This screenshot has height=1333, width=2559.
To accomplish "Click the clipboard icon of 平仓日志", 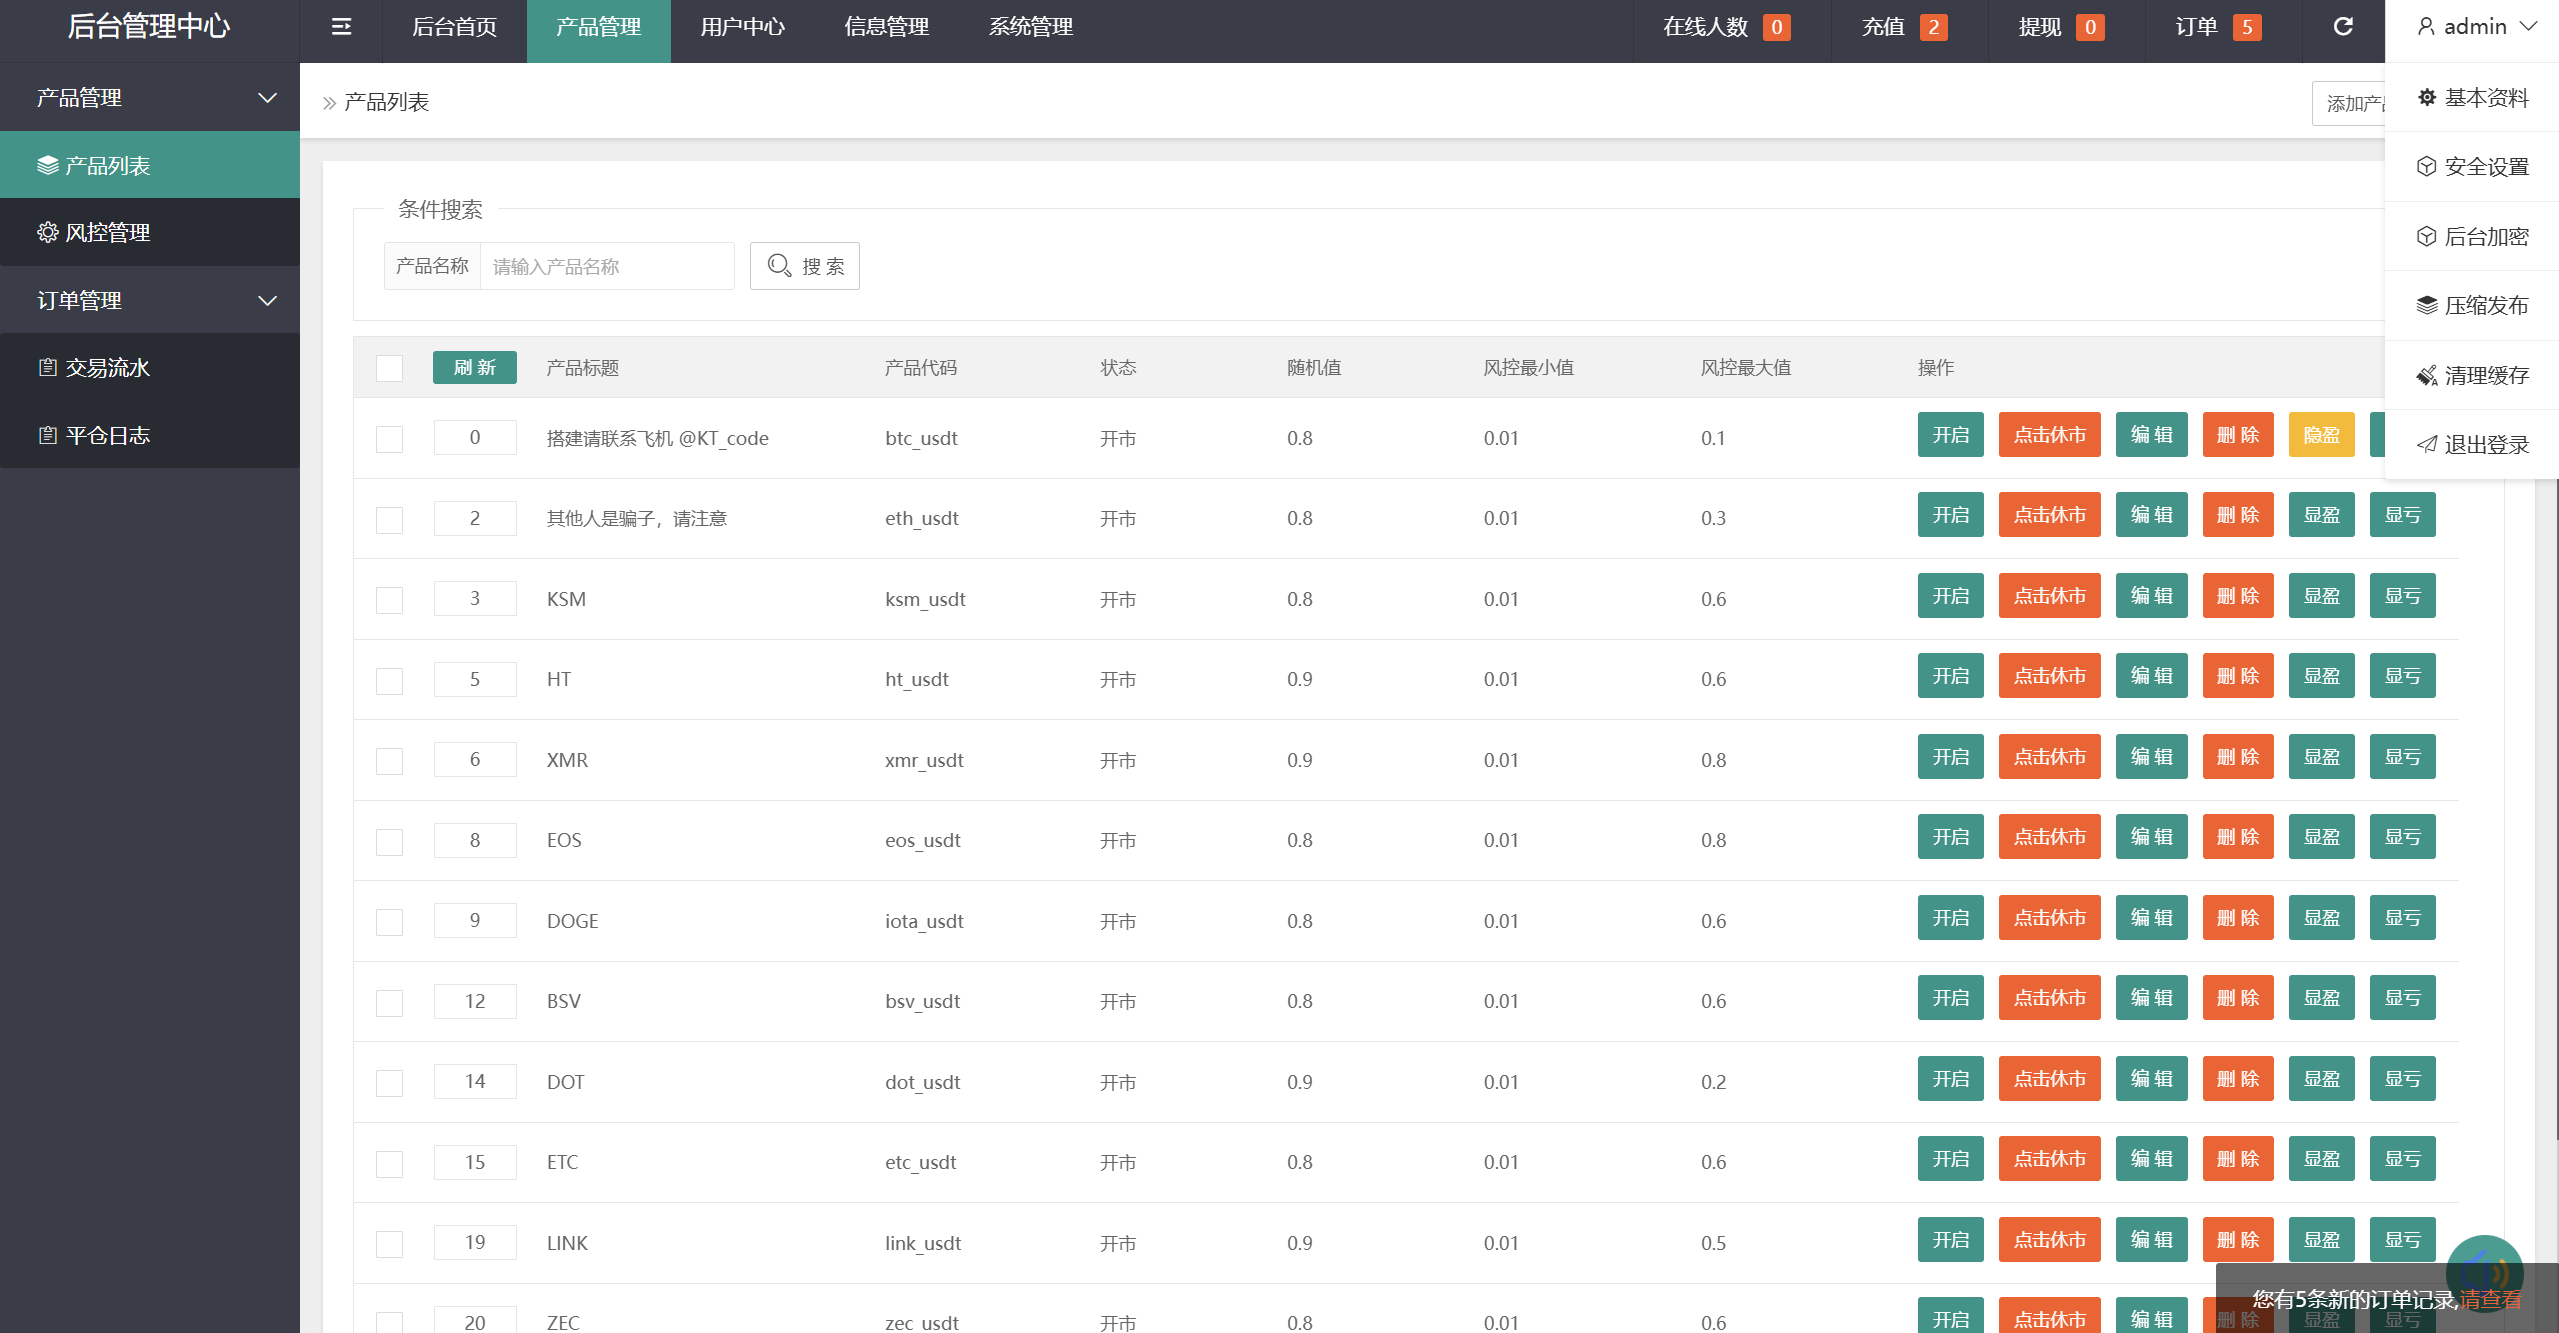I will (48, 435).
